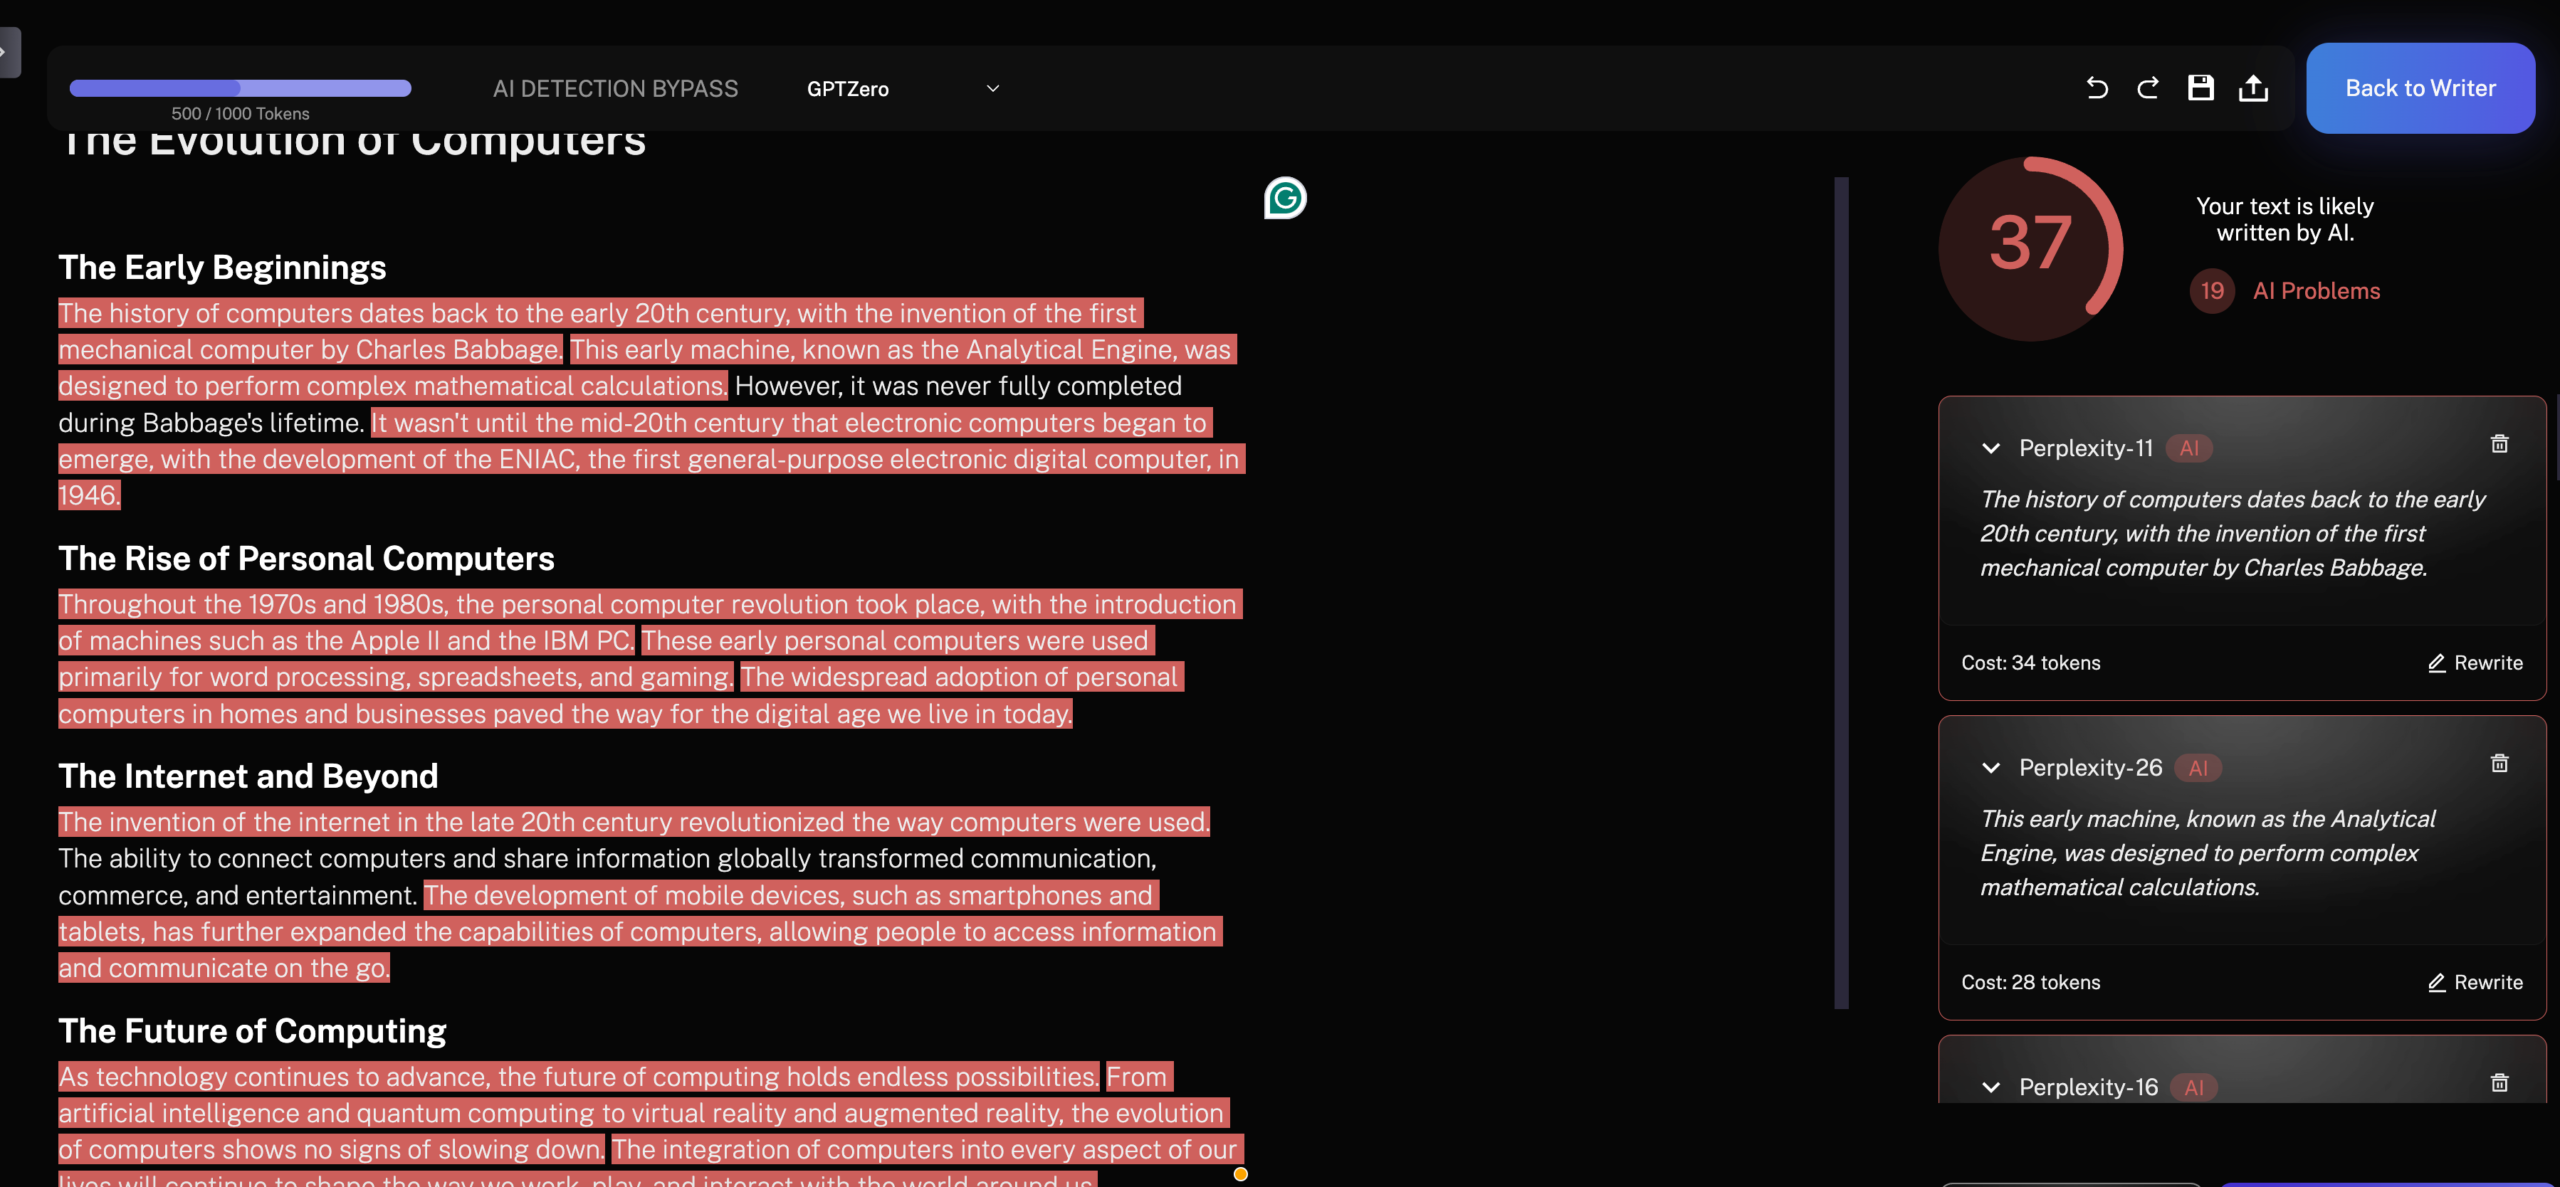Click the export share icon
Image resolution: width=2560 pixels, height=1187 pixels.
click(2253, 88)
